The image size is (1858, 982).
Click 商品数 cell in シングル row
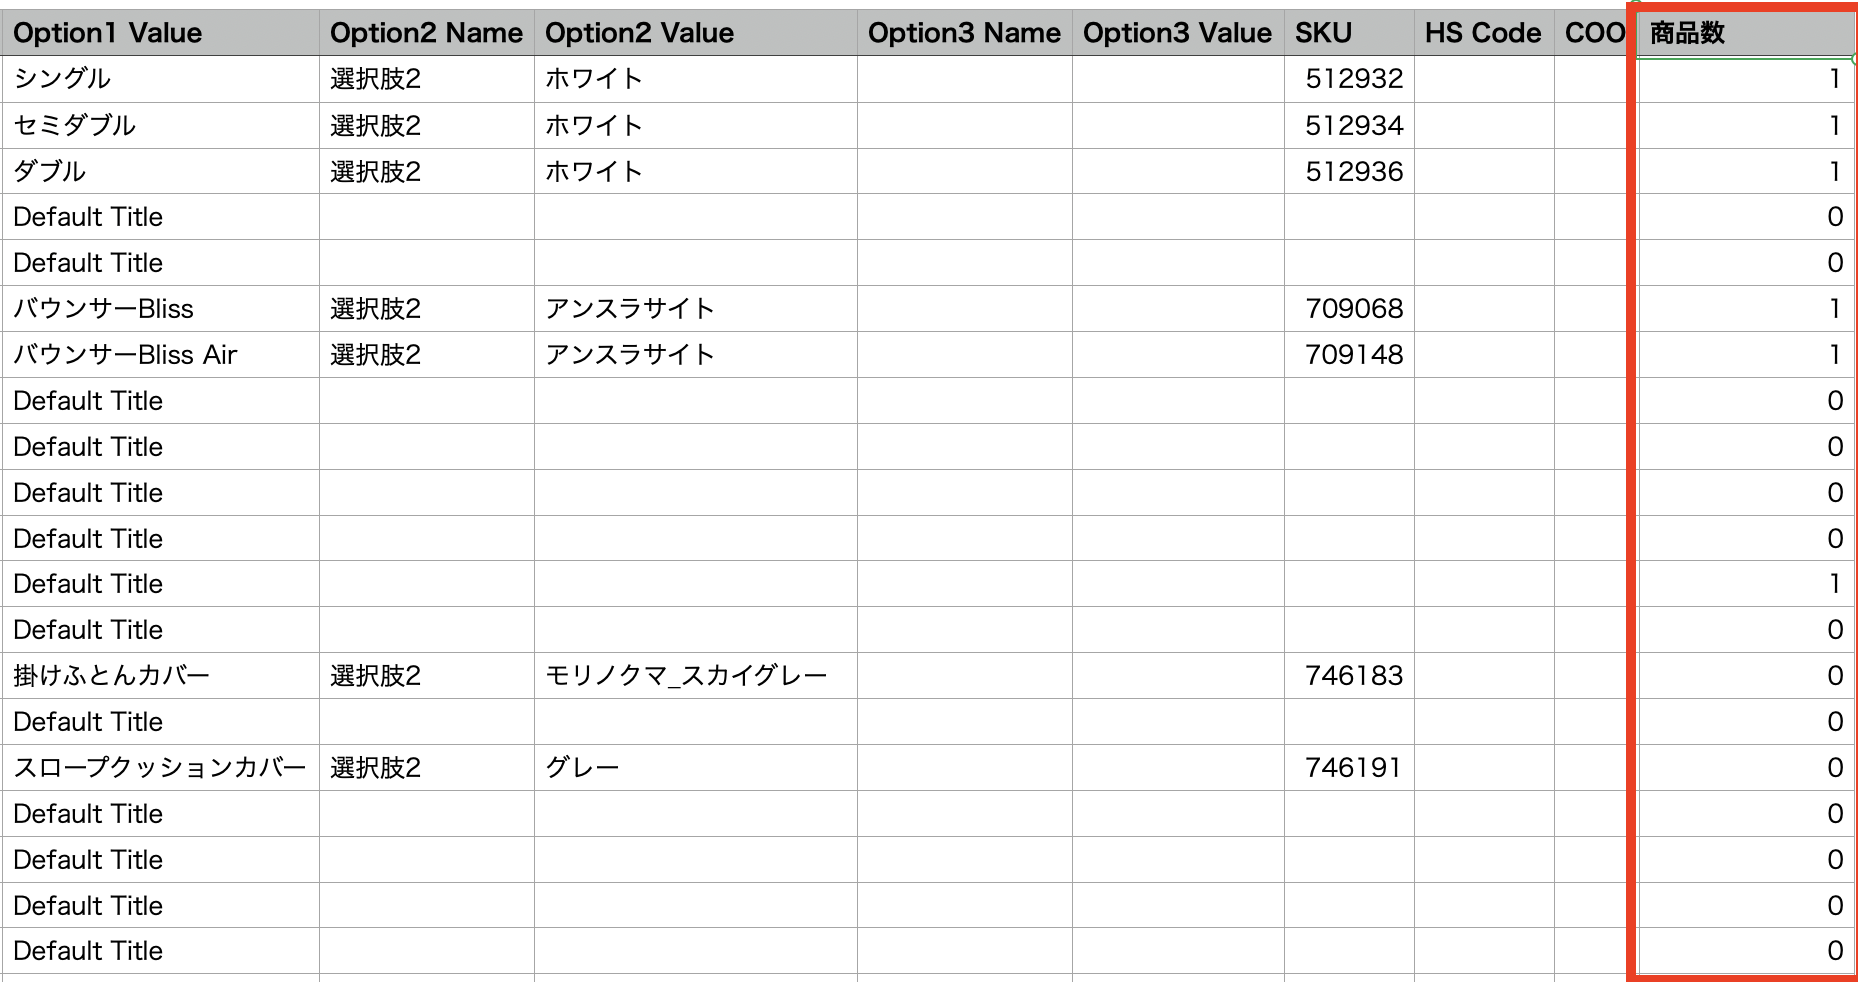tap(1744, 79)
